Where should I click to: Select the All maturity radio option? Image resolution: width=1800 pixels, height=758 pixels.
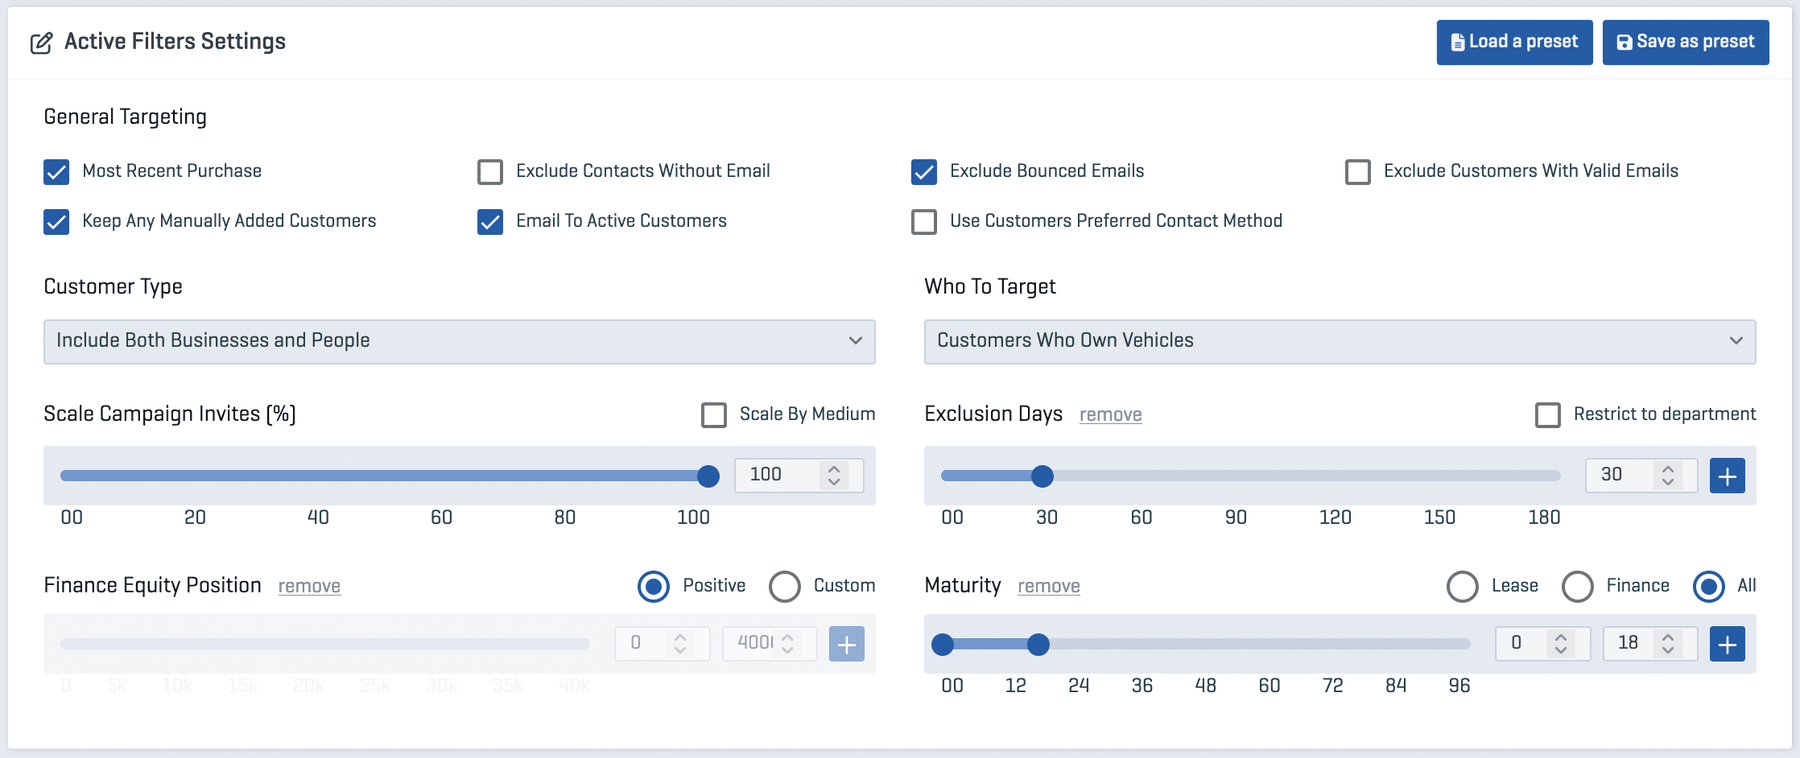[x=1709, y=587]
